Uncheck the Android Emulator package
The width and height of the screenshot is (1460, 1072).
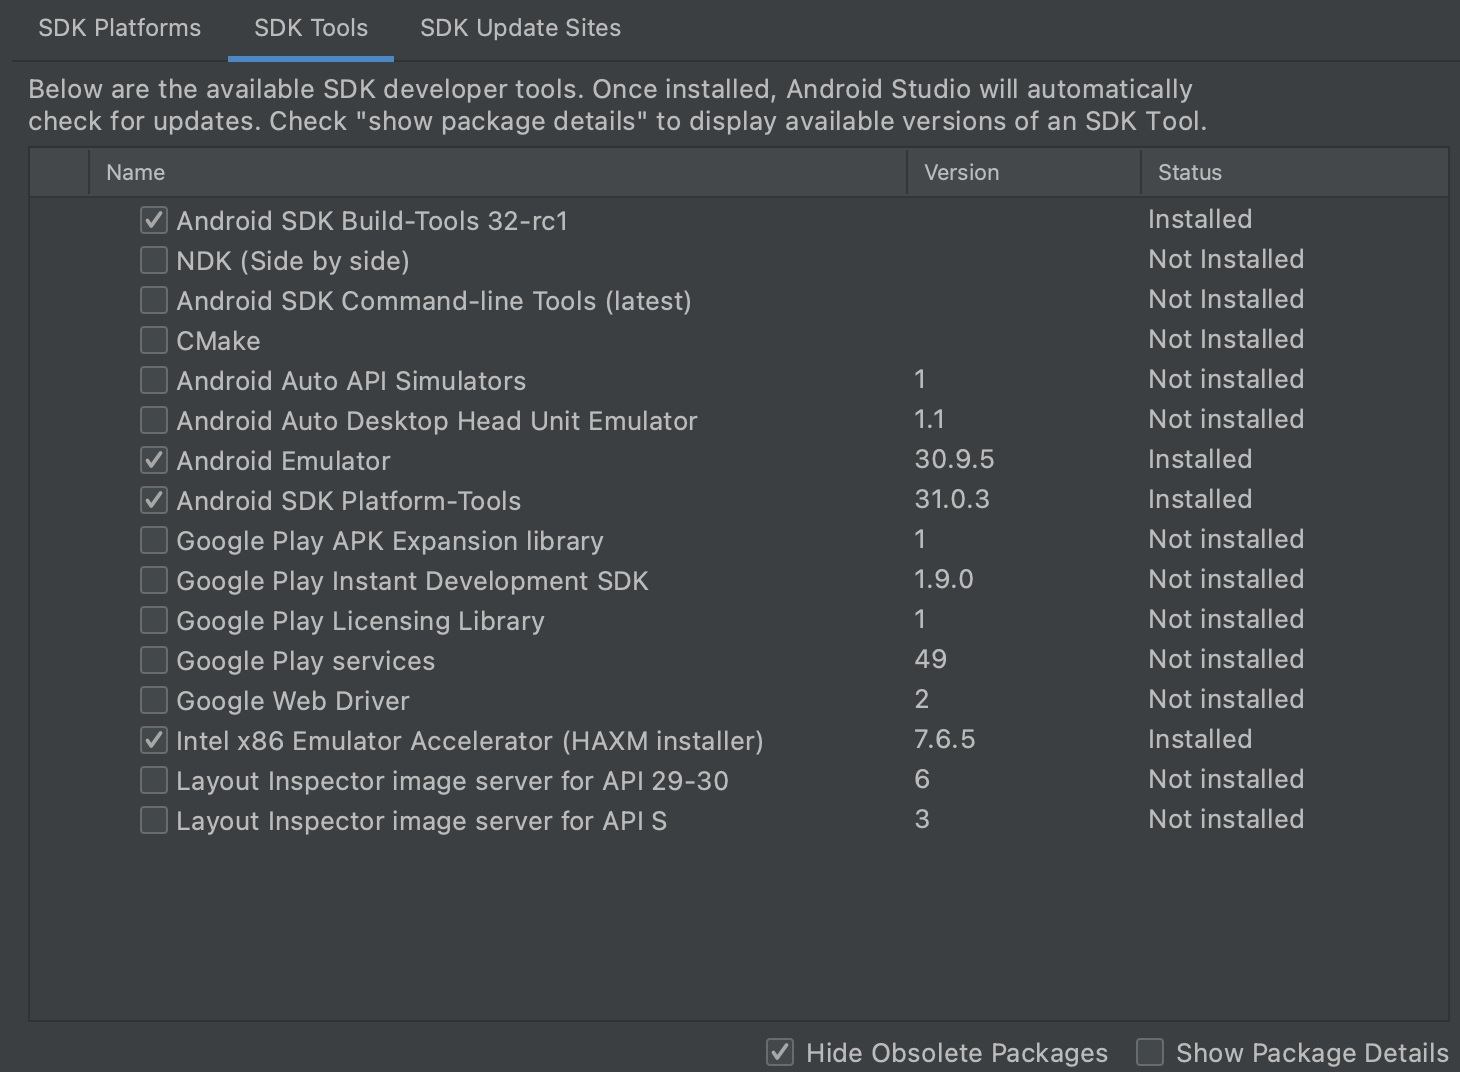tap(153, 460)
